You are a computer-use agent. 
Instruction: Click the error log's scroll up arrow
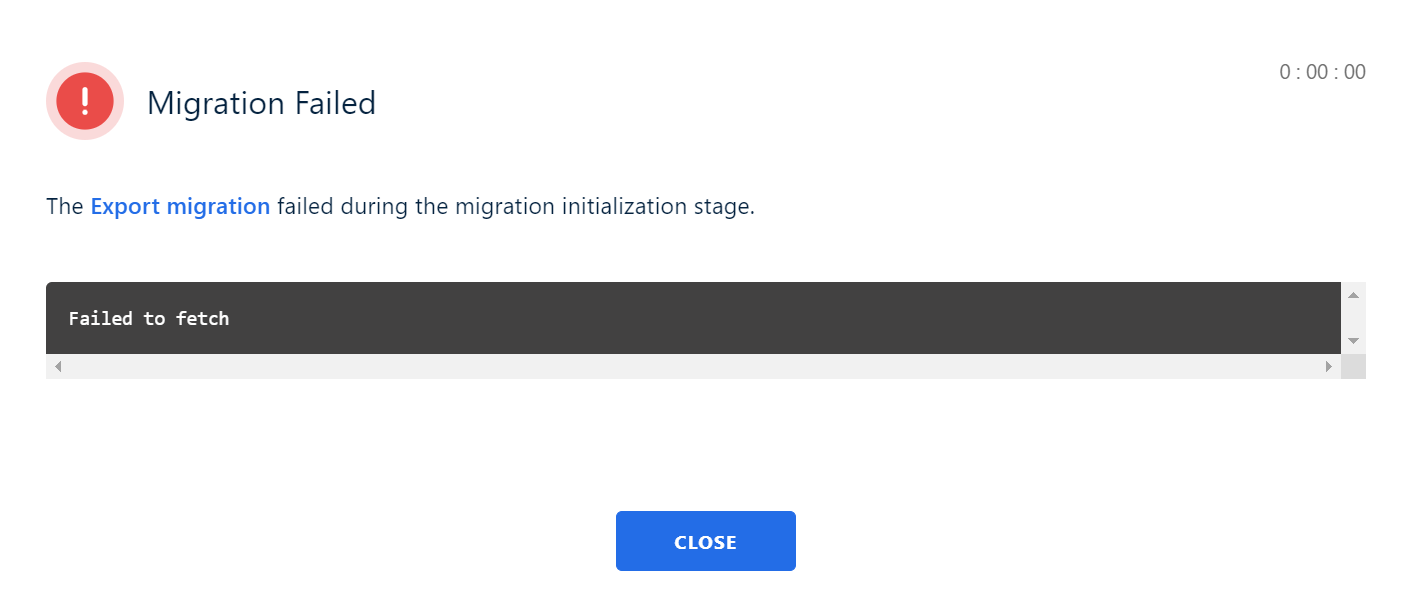[1353, 295]
